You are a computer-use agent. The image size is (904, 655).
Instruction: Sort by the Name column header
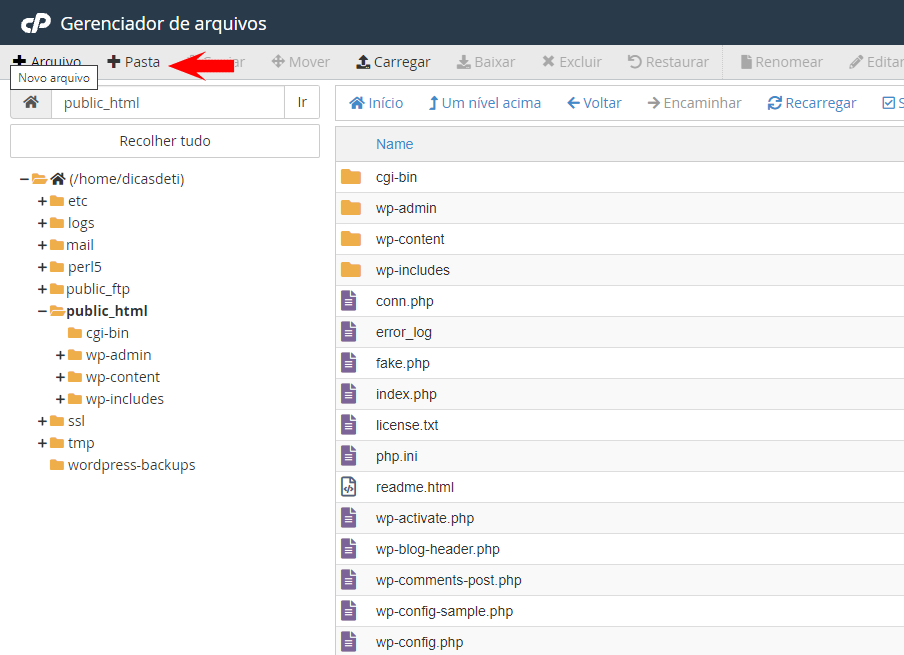(394, 144)
